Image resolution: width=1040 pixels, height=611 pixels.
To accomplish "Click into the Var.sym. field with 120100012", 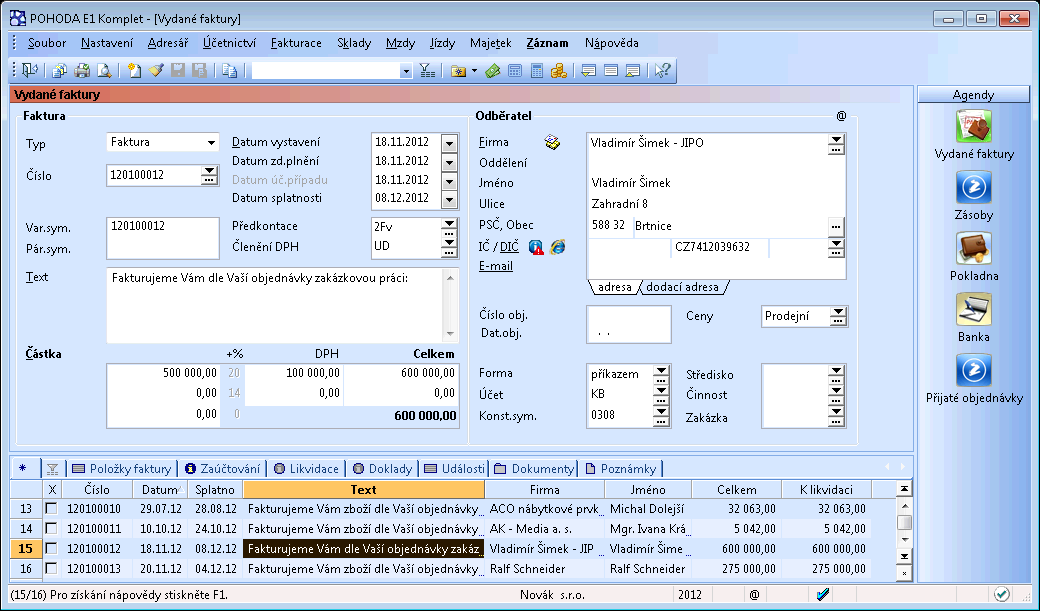I will click(162, 226).
